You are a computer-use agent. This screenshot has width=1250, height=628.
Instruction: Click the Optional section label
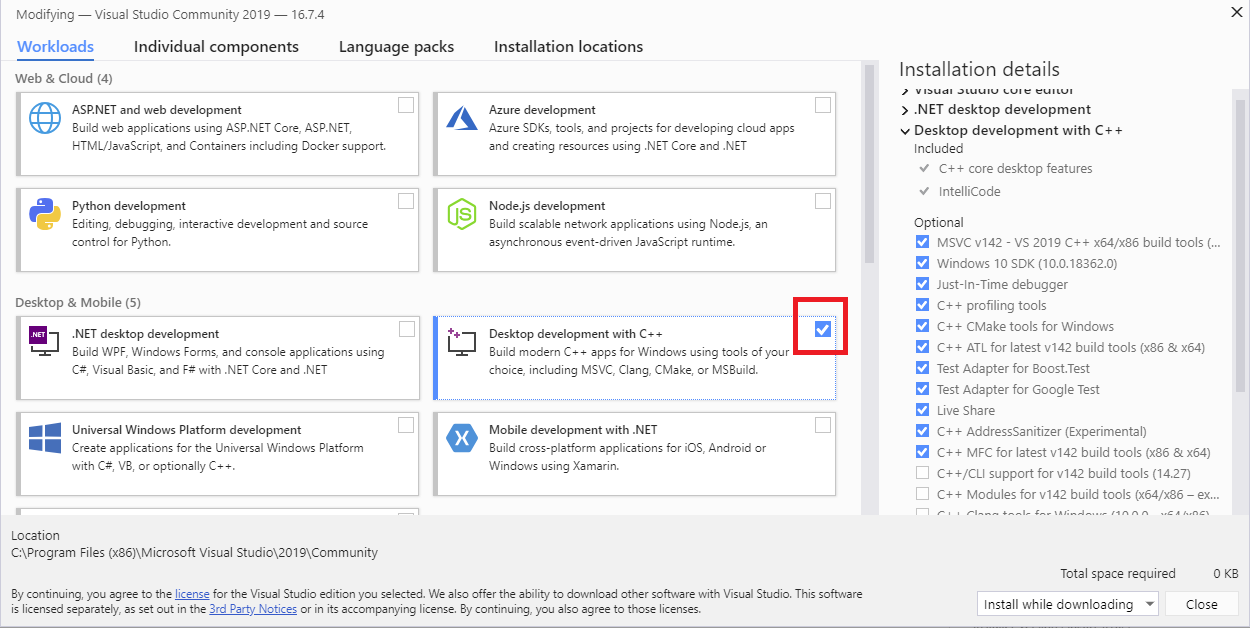tap(939, 223)
